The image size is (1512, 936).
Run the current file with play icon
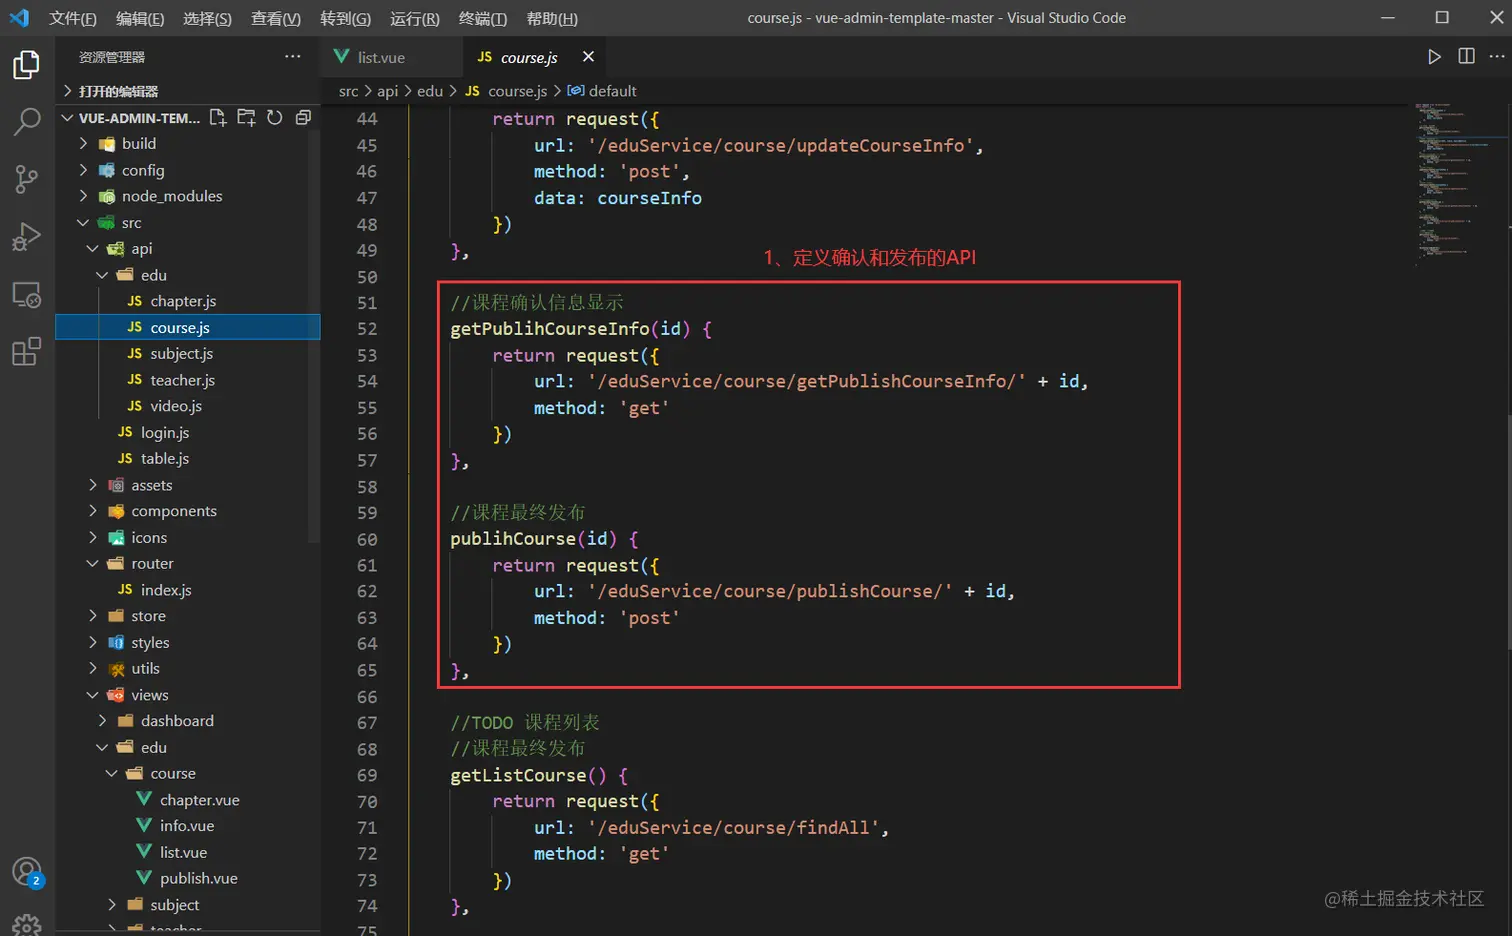1434,57
